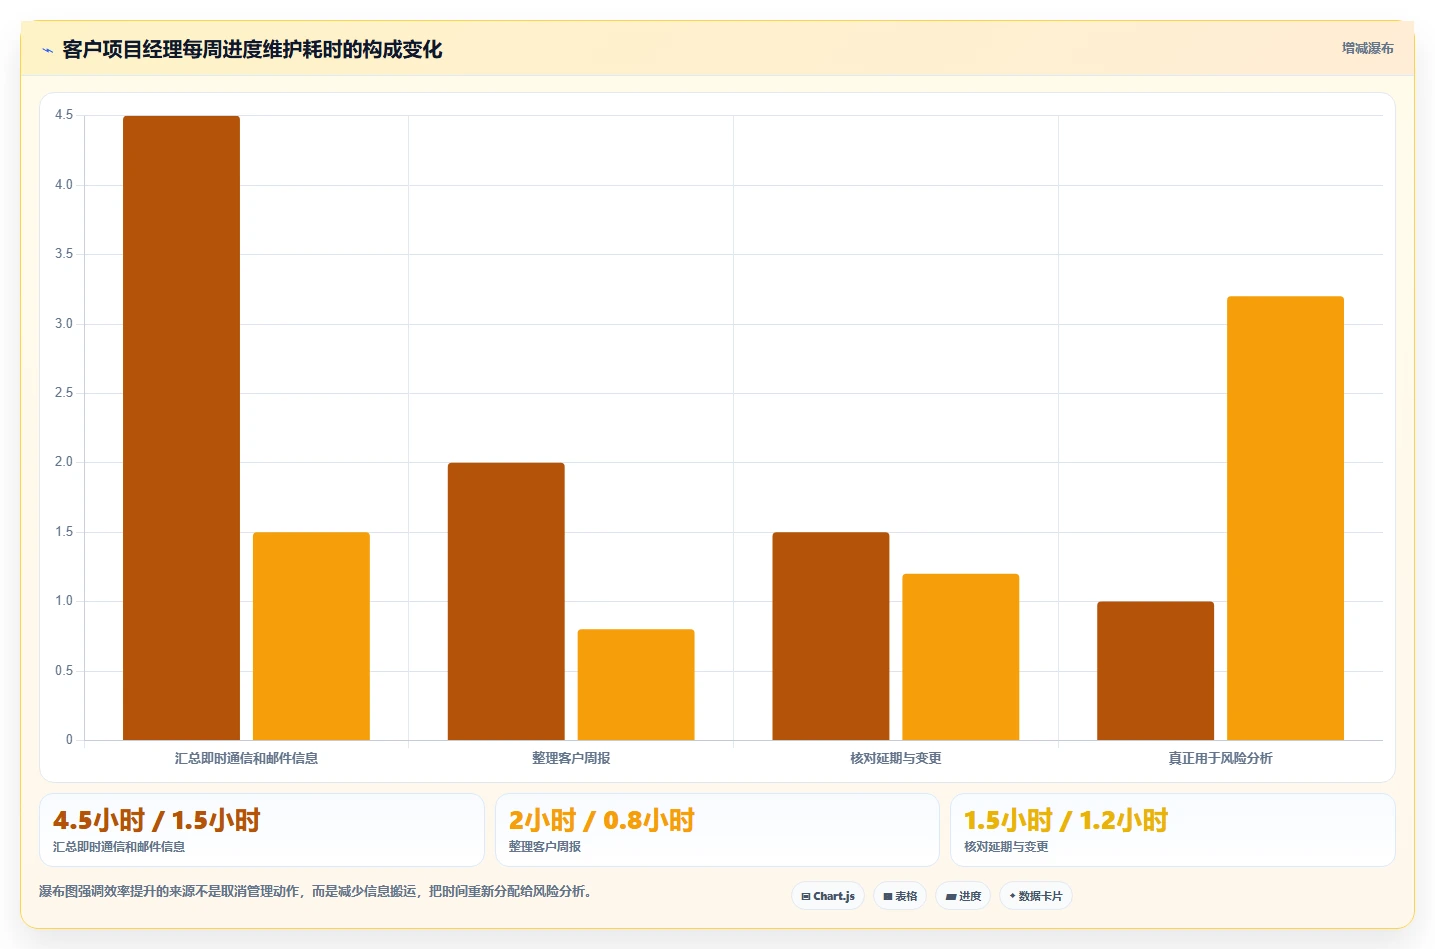This screenshot has height=949, width=1435.
Task: Click the 增减瀑布 label in the header
Action: (x=1367, y=48)
